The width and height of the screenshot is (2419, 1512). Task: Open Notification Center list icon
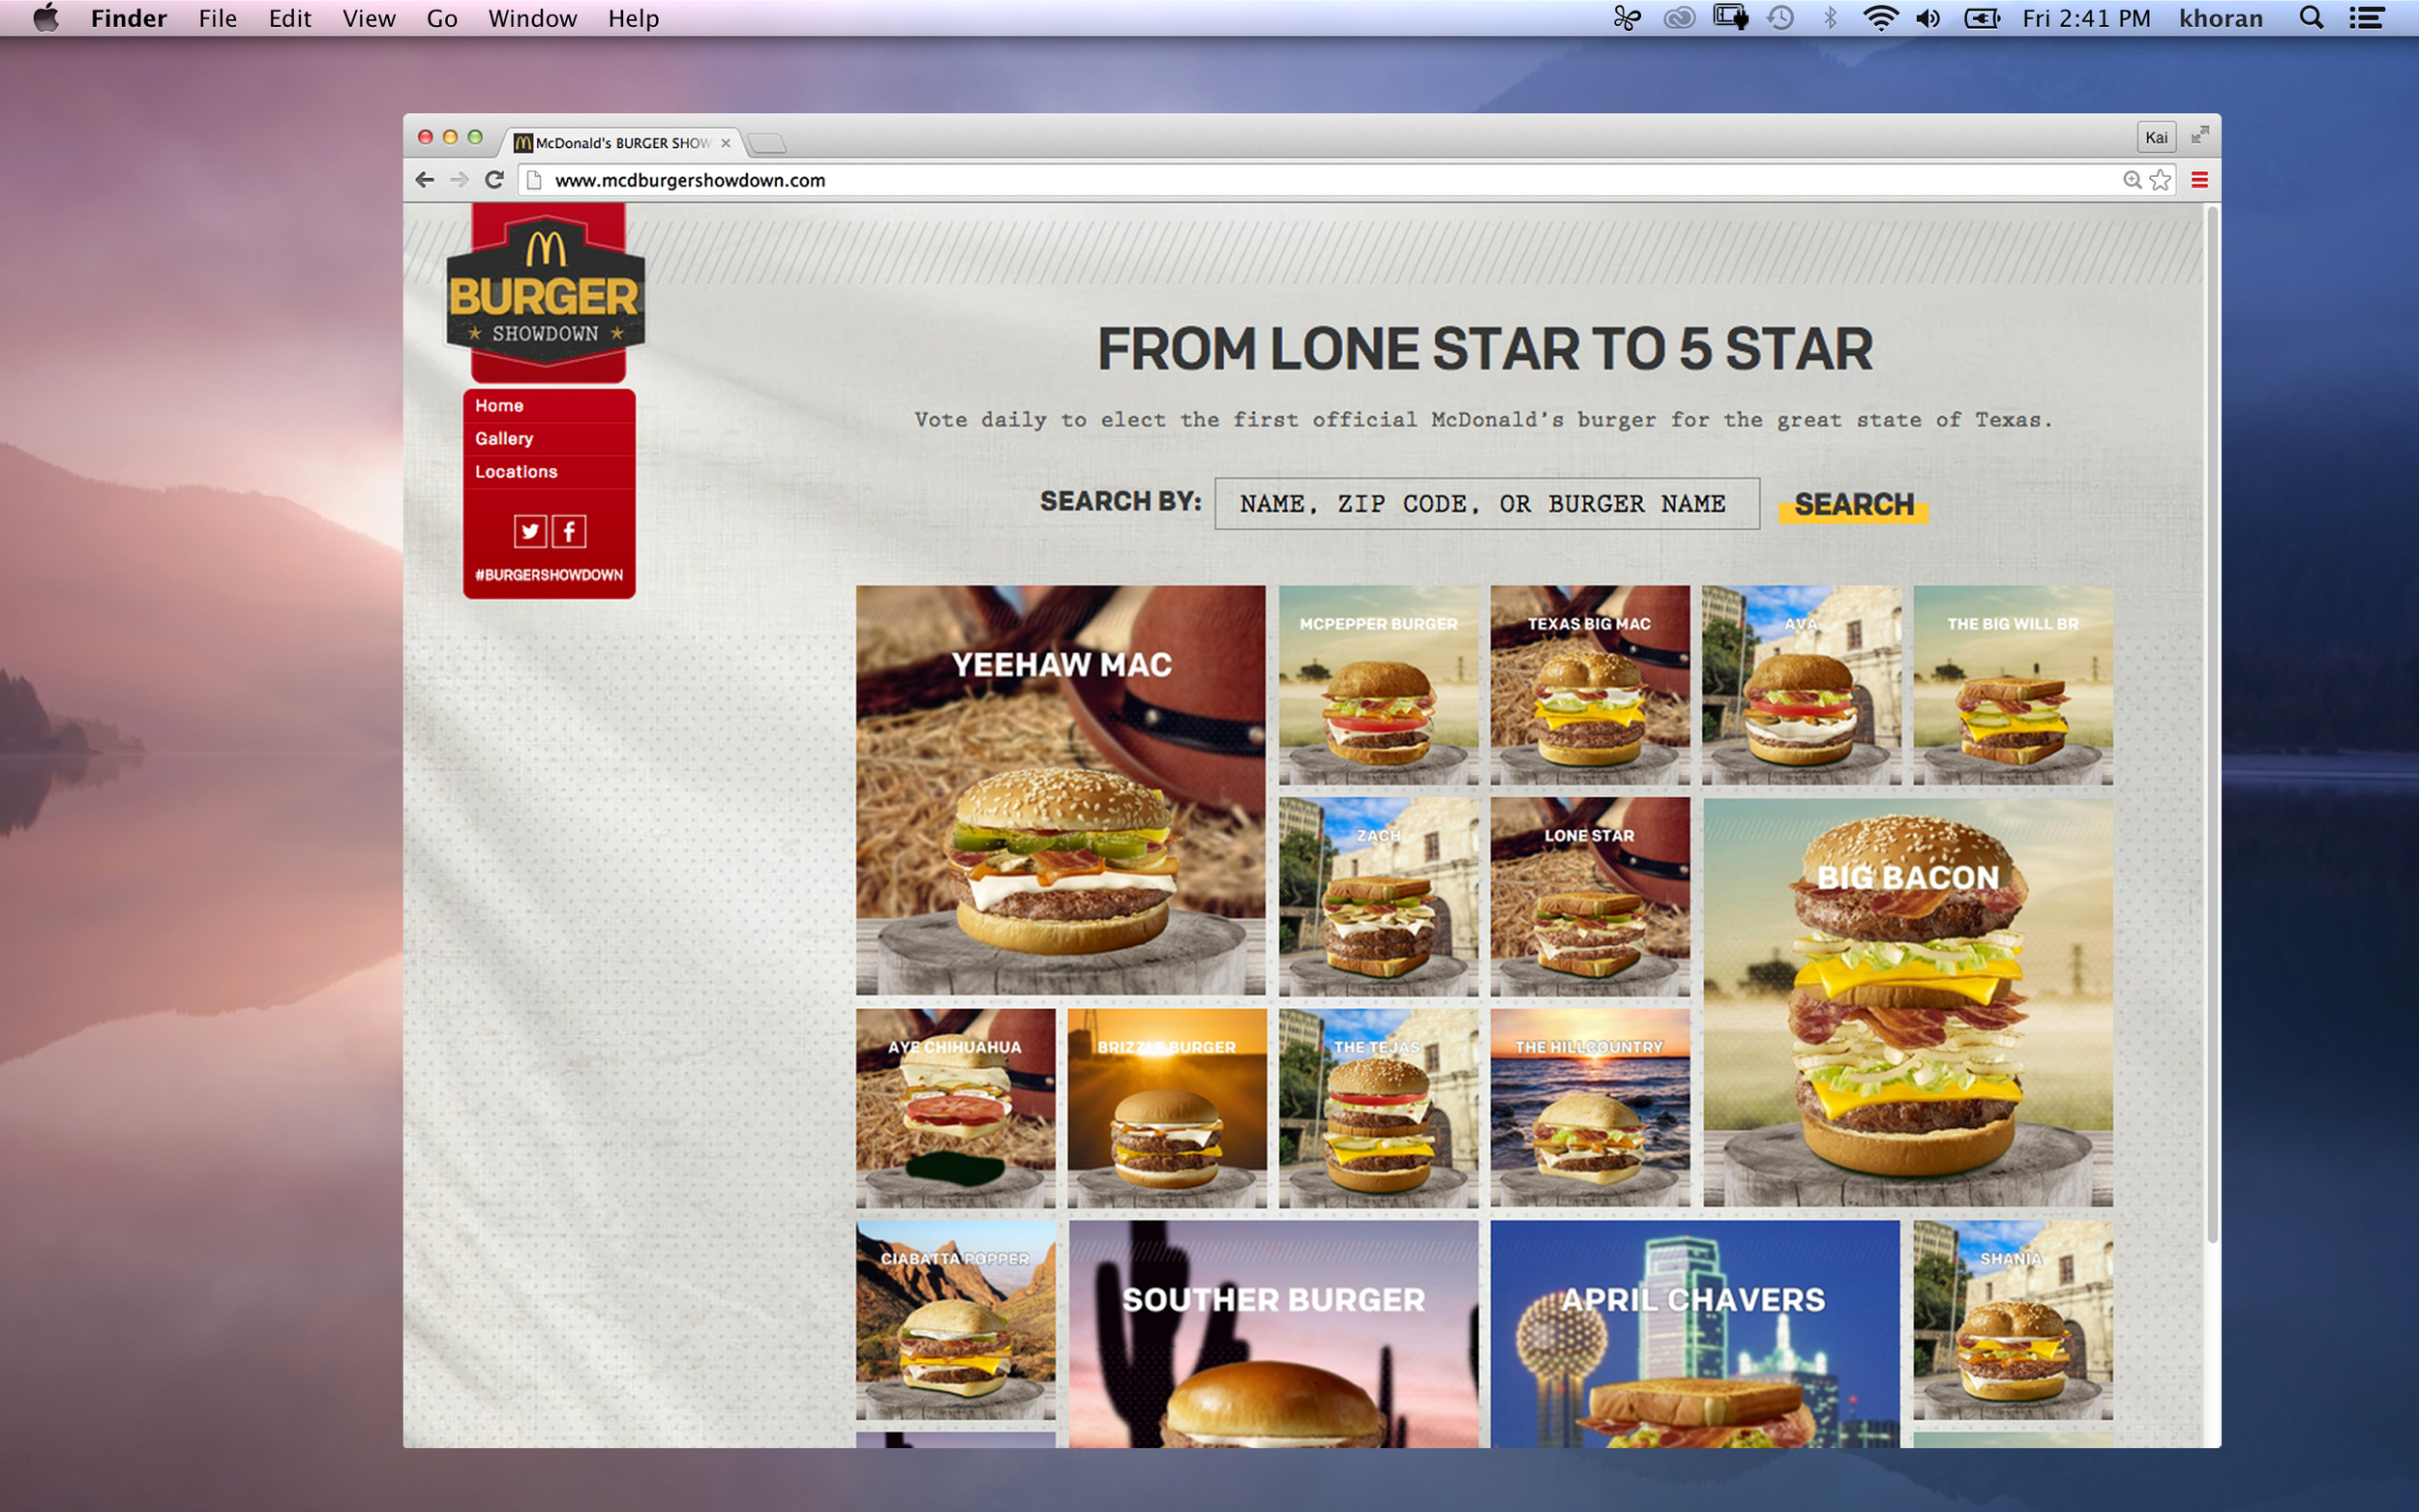pyautogui.click(x=2366, y=18)
